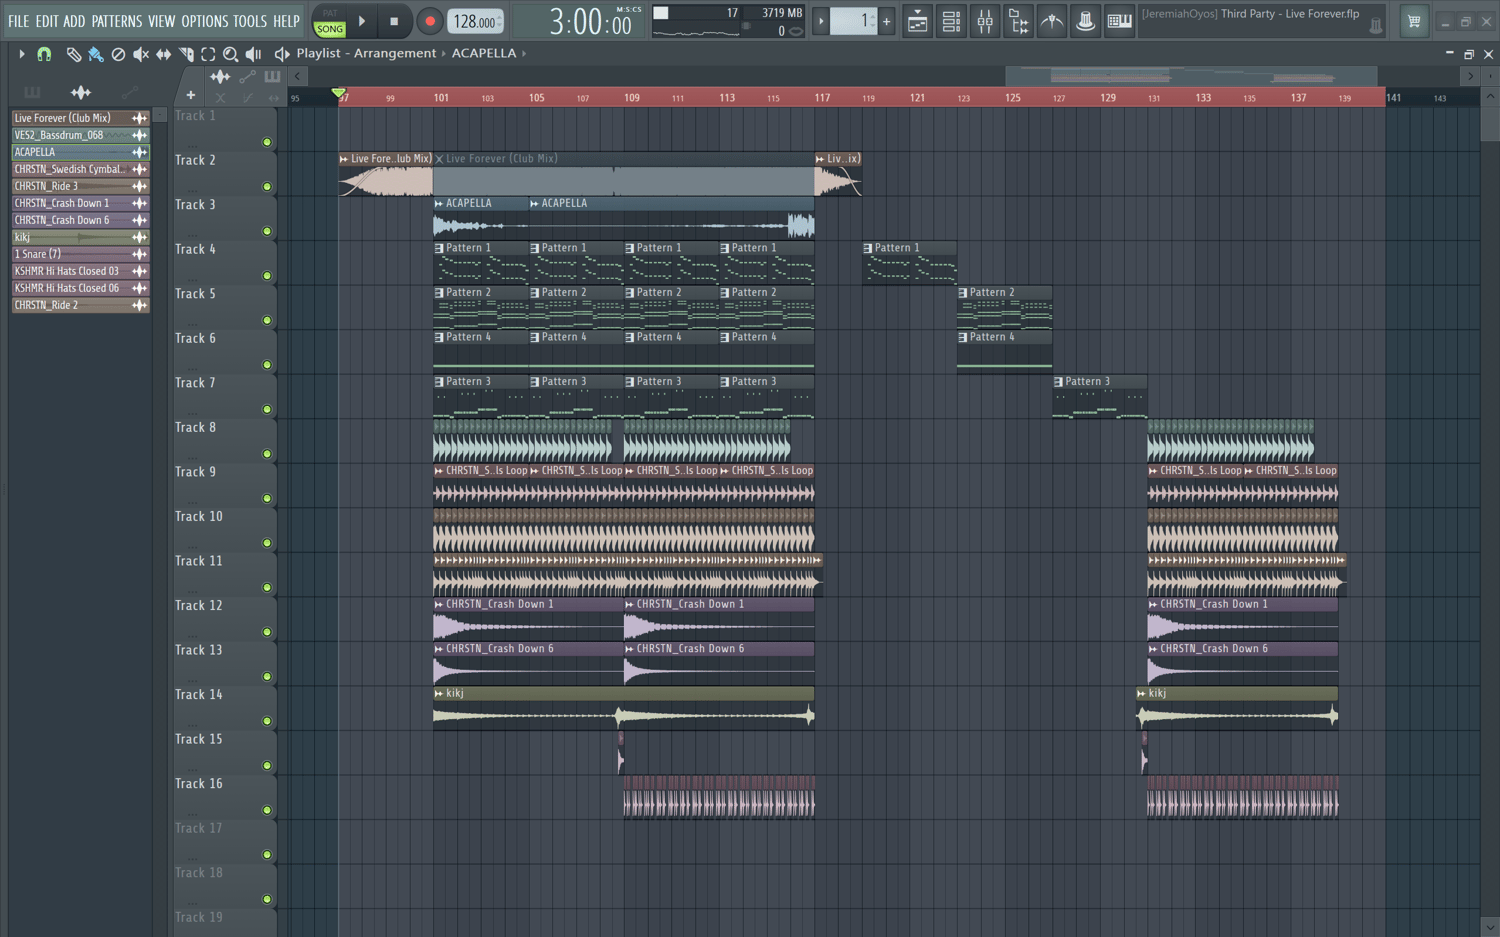Select the Draw pencil tool

[x=73, y=54]
